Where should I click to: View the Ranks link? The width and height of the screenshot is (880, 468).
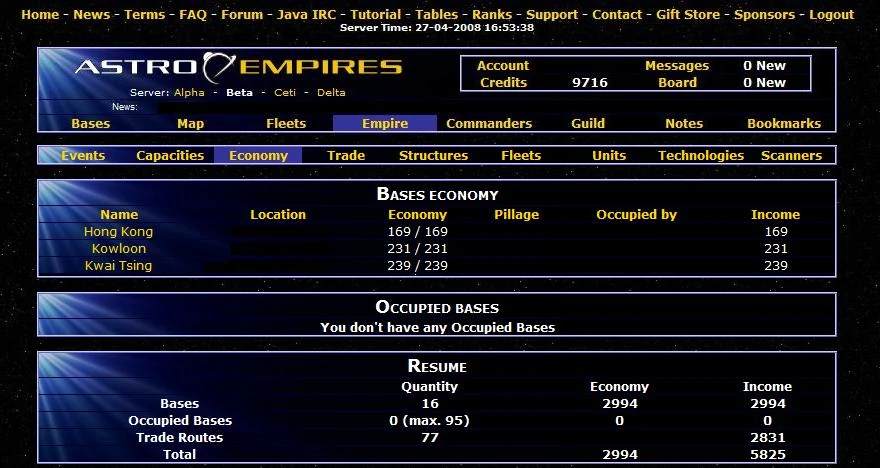click(492, 15)
